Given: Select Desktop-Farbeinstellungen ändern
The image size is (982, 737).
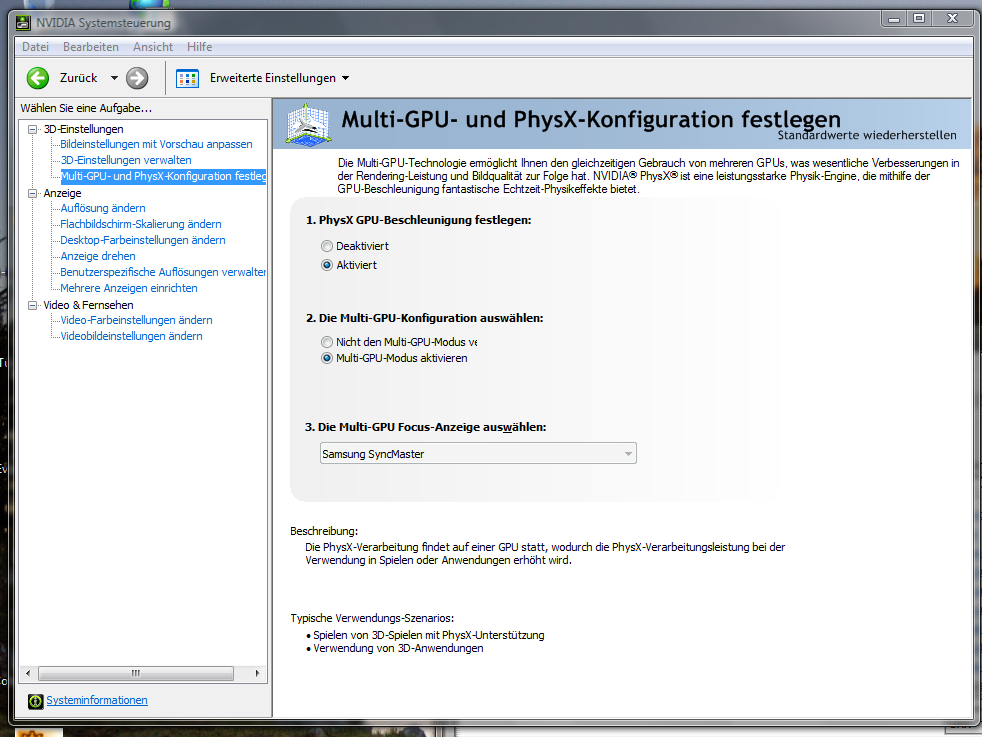Looking at the screenshot, I should pos(142,240).
